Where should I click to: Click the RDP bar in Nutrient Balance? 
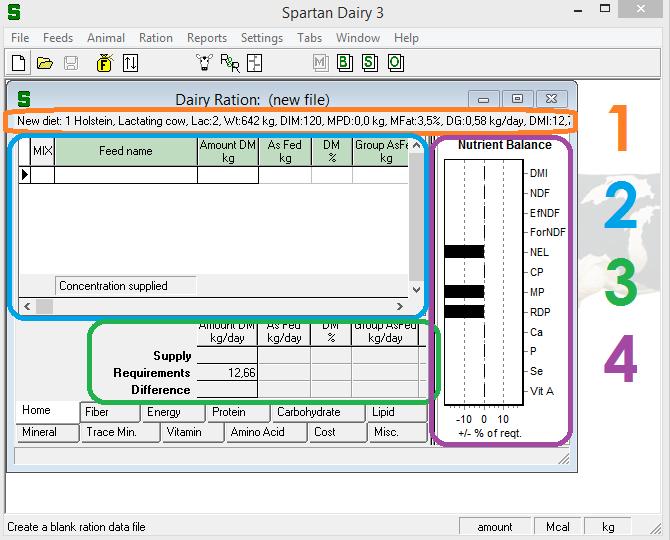(464, 311)
